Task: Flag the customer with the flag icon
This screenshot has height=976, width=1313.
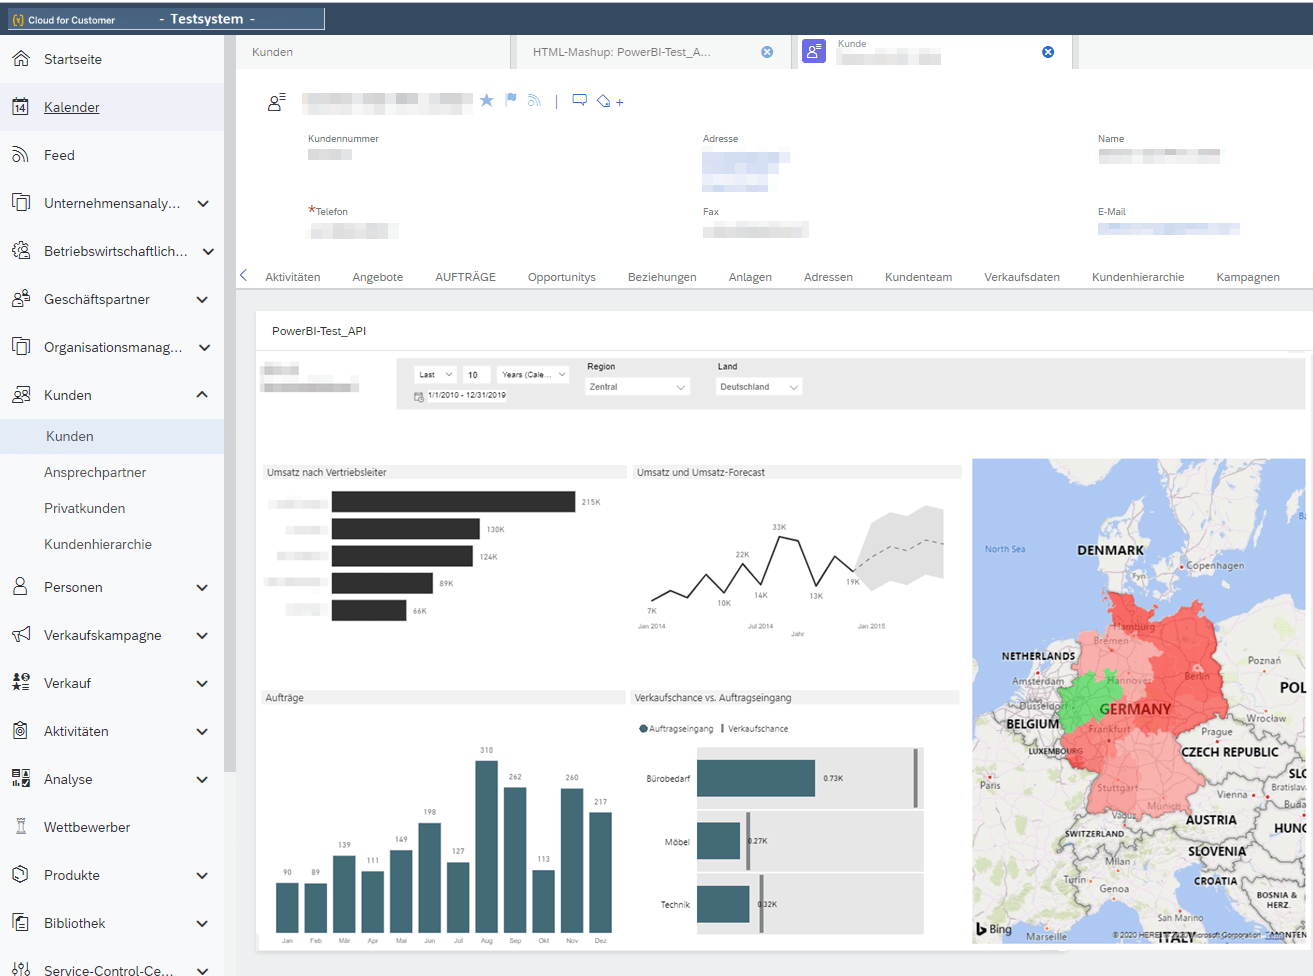Action: coord(511,100)
